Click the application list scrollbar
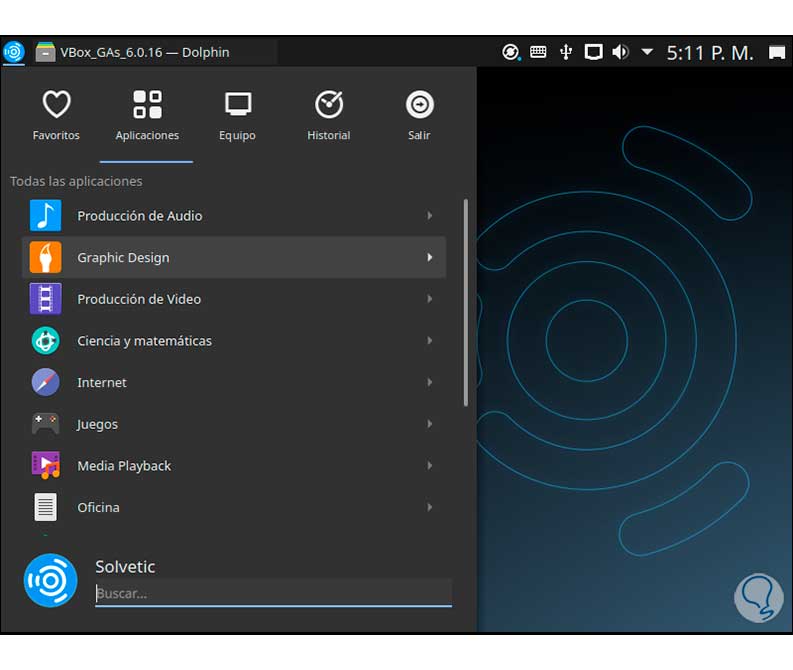Image resolution: width=793 pixels, height=670 pixels. (x=466, y=302)
